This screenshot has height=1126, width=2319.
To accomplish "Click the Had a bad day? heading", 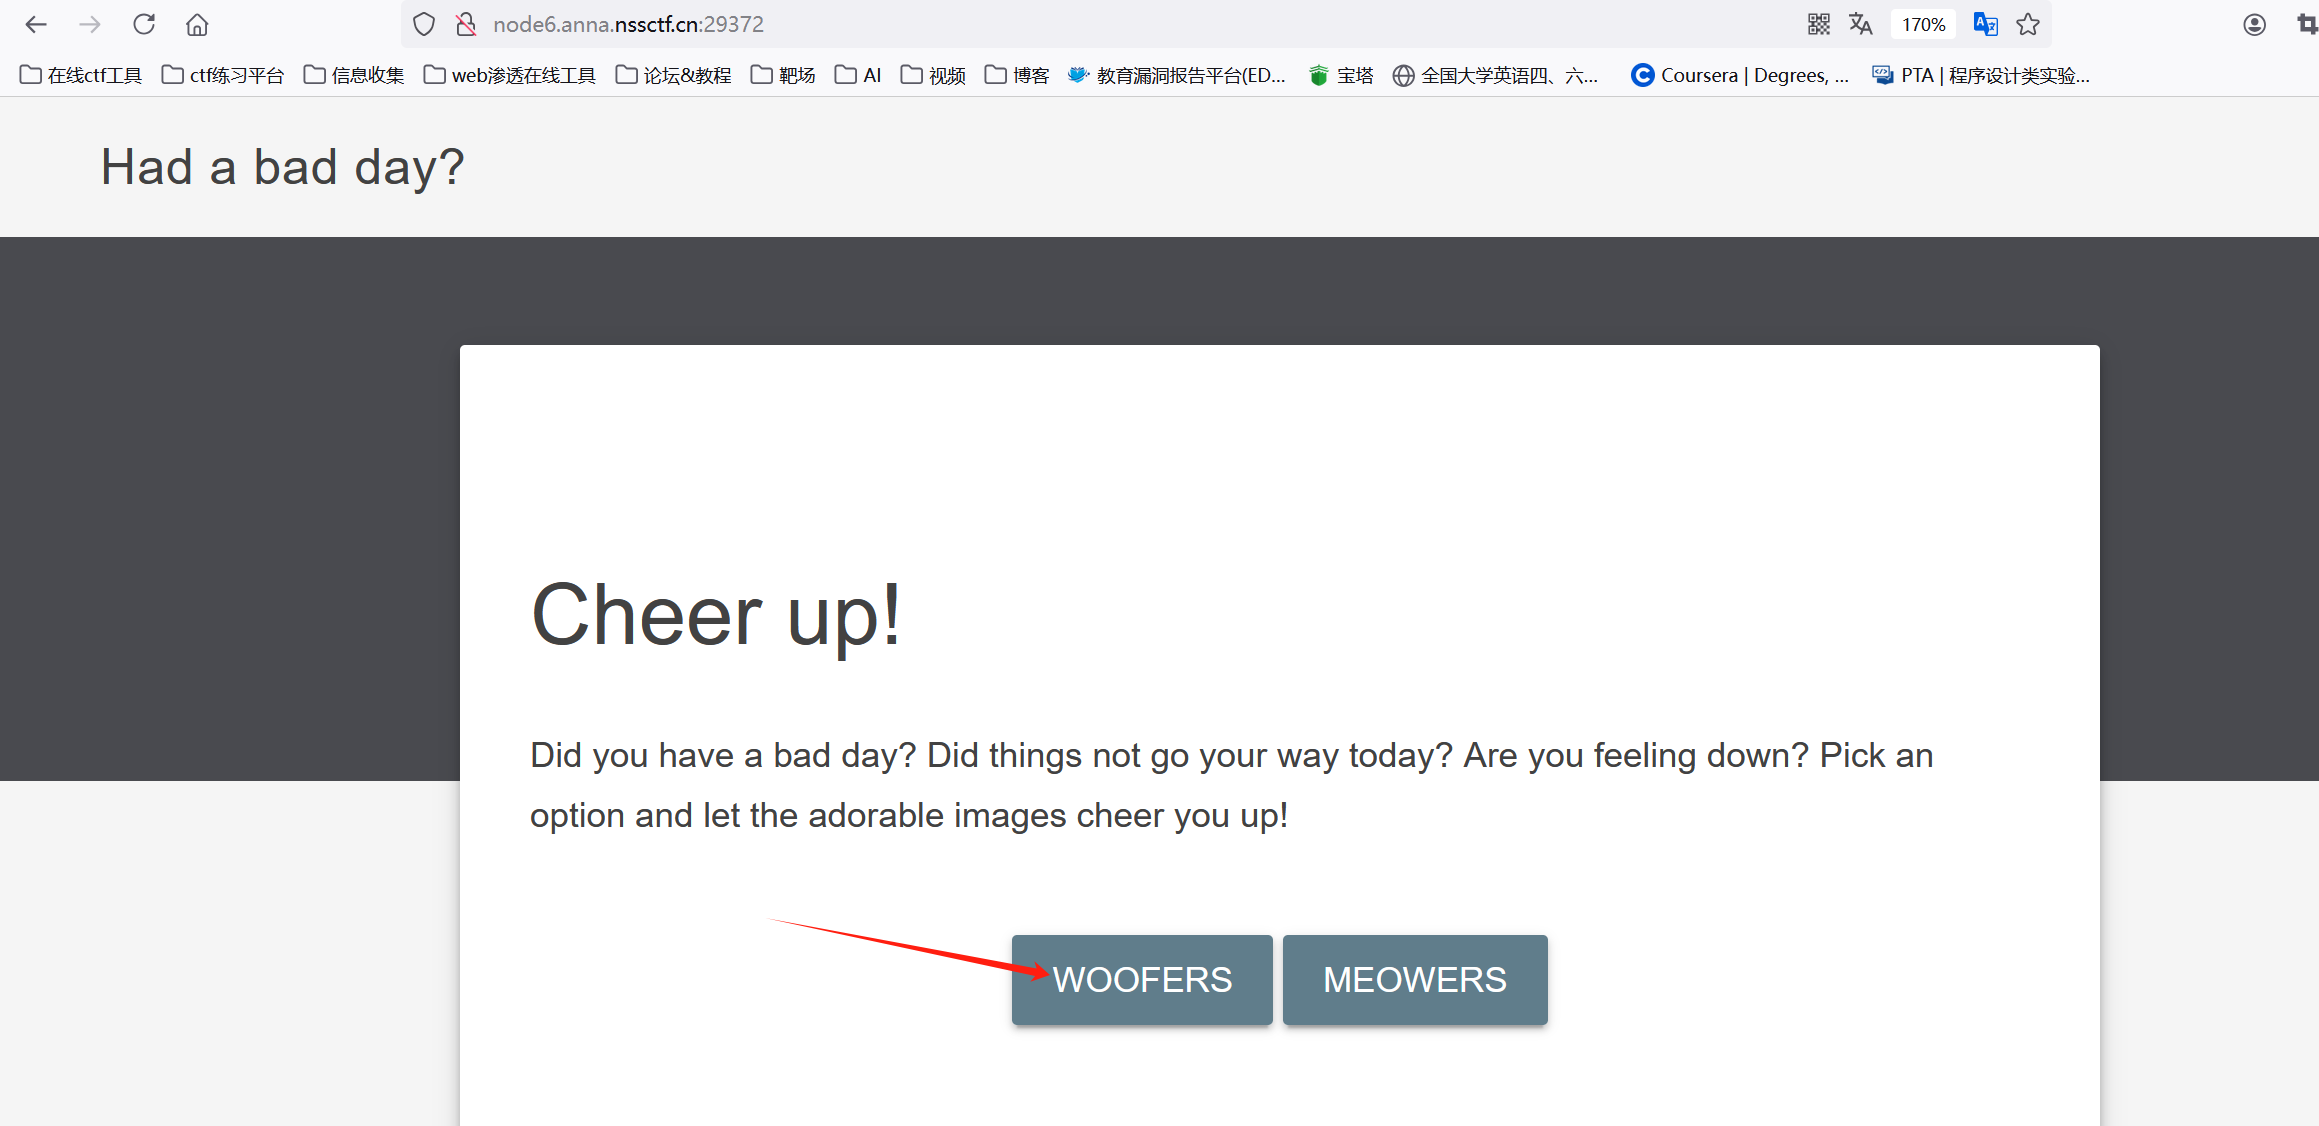I will pos(283,167).
